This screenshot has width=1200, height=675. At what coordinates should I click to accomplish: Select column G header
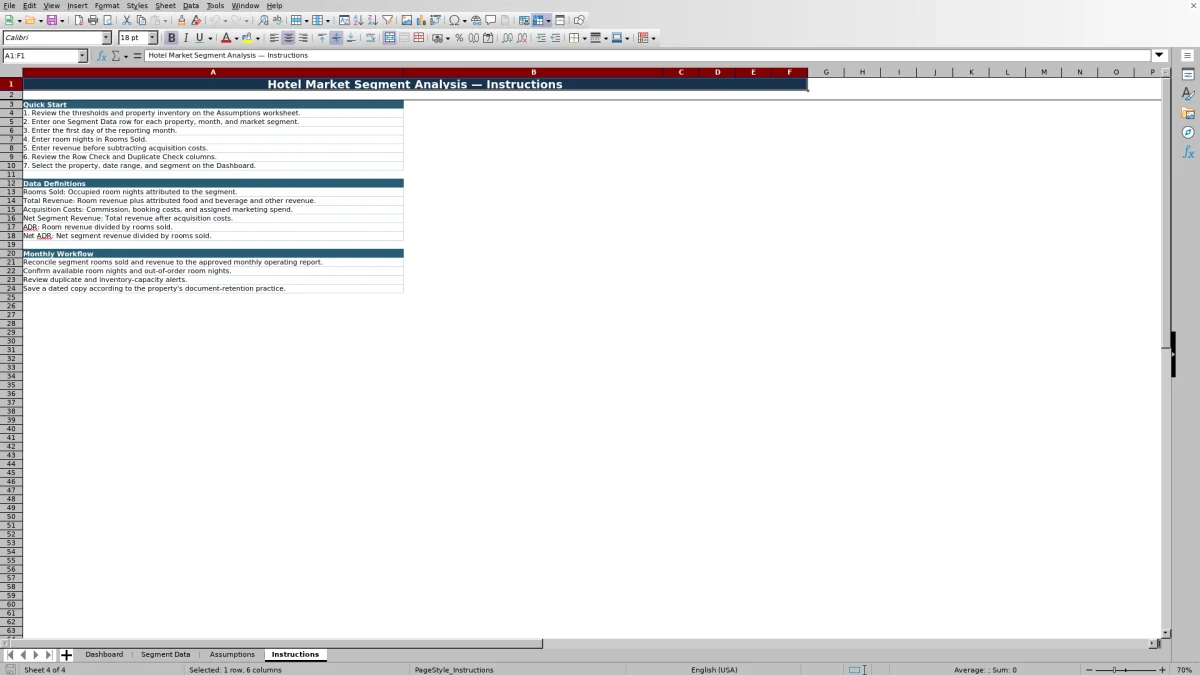click(x=826, y=72)
